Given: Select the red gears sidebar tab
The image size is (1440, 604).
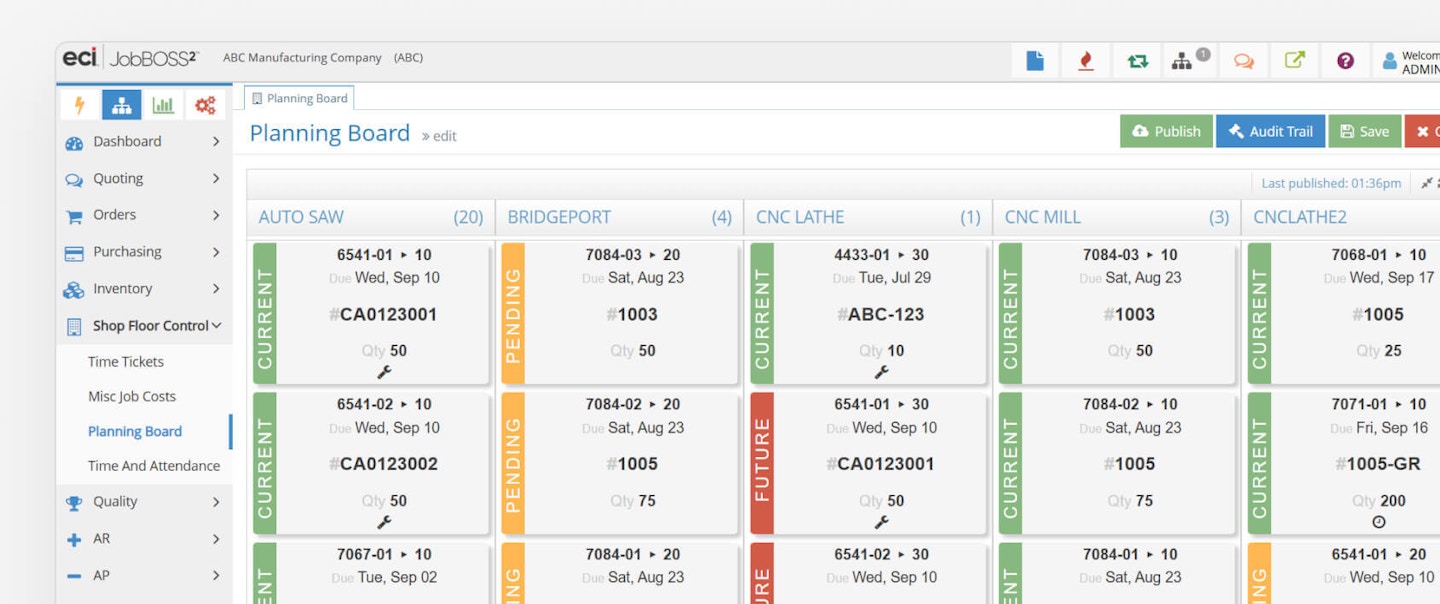Looking at the screenshot, I should point(205,105).
